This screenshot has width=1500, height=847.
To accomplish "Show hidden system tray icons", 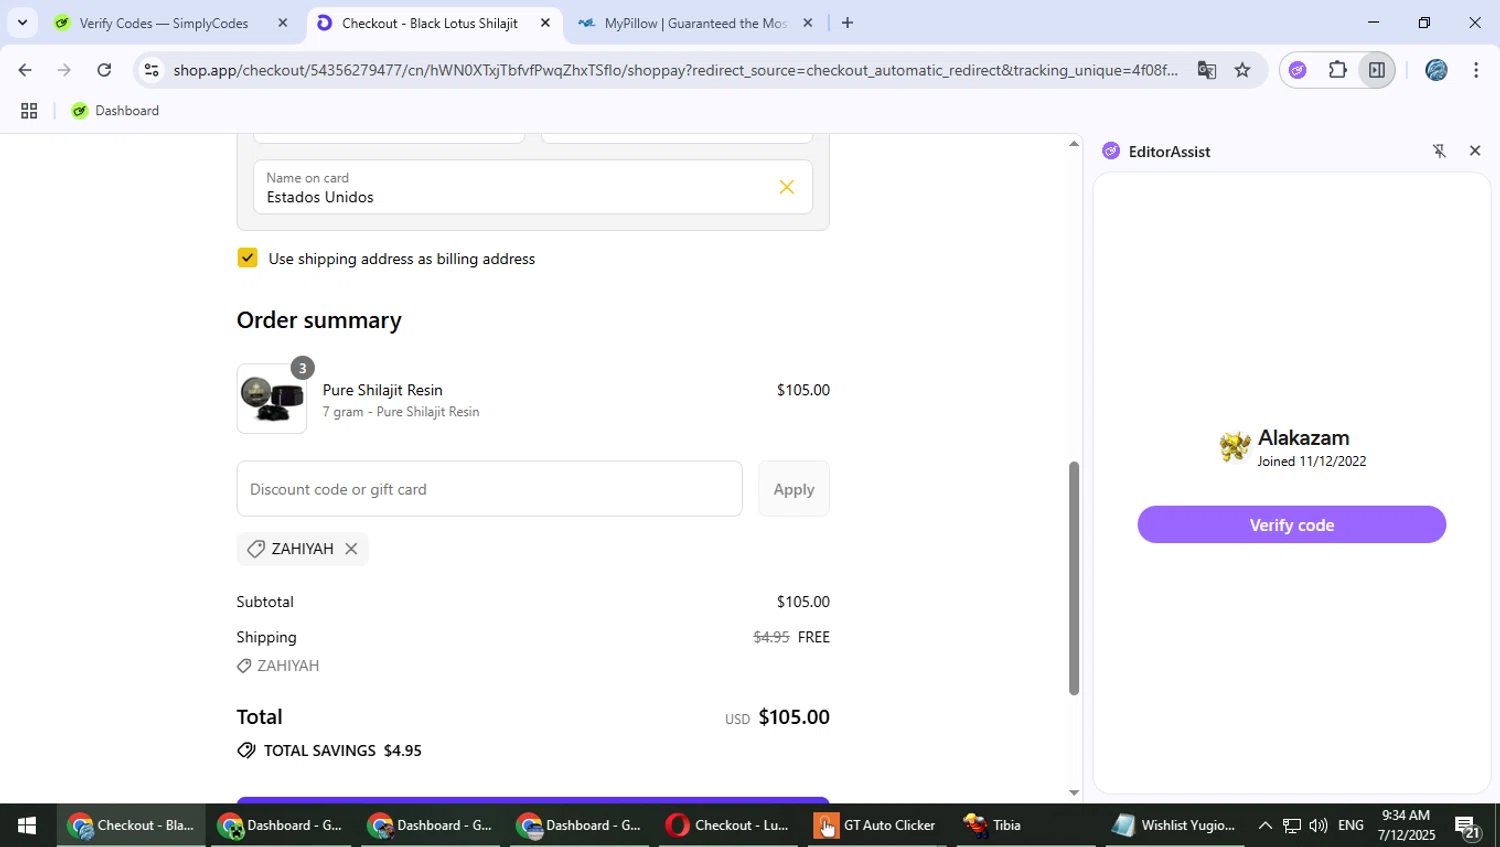I will (x=1264, y=825).
